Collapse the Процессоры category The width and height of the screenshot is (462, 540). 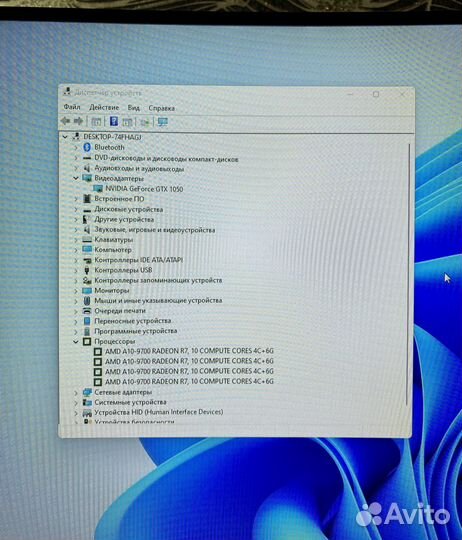[x=76, y=342]
